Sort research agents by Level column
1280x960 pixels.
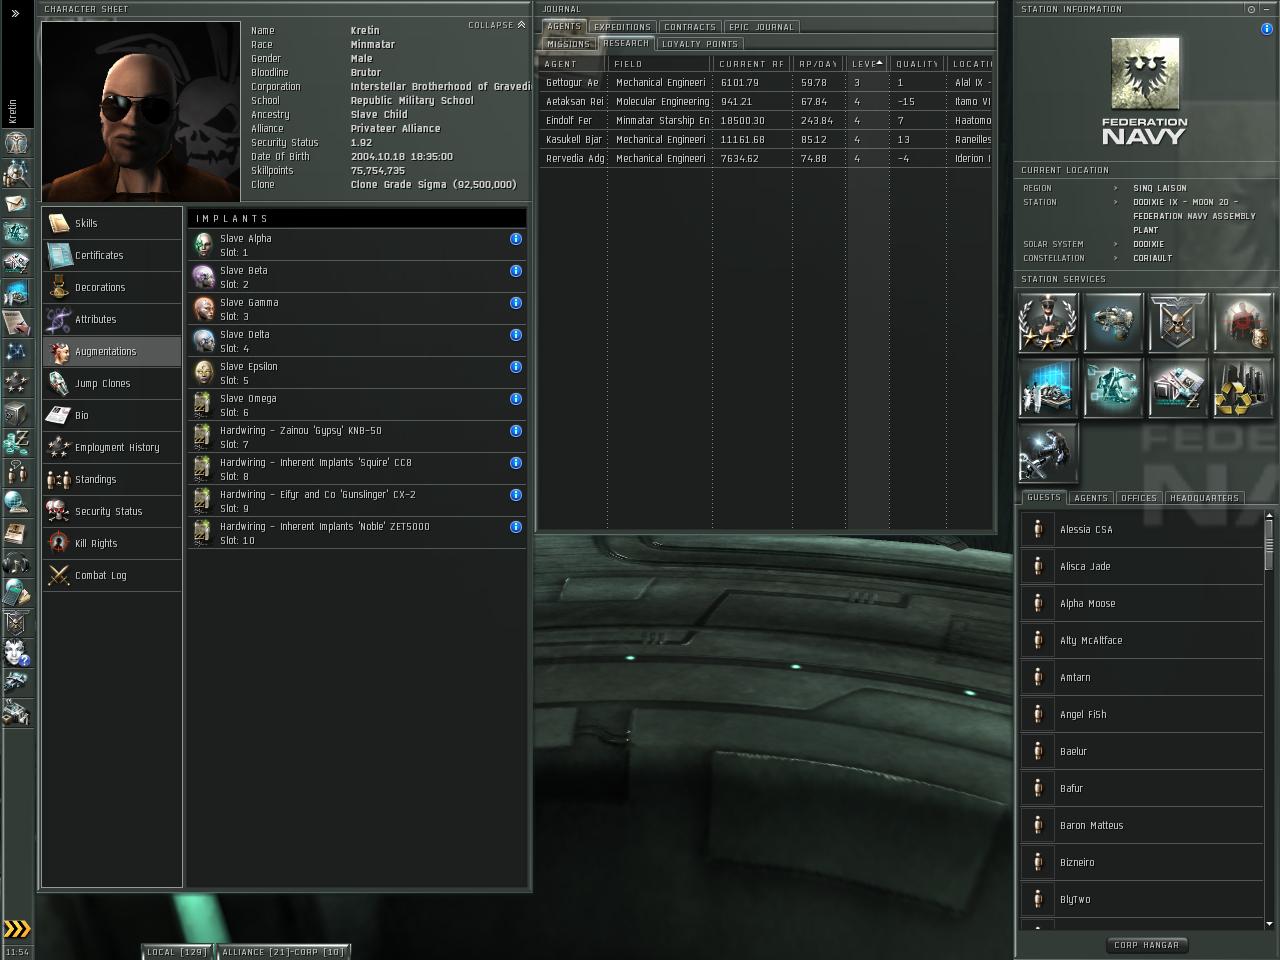point(866,64)
